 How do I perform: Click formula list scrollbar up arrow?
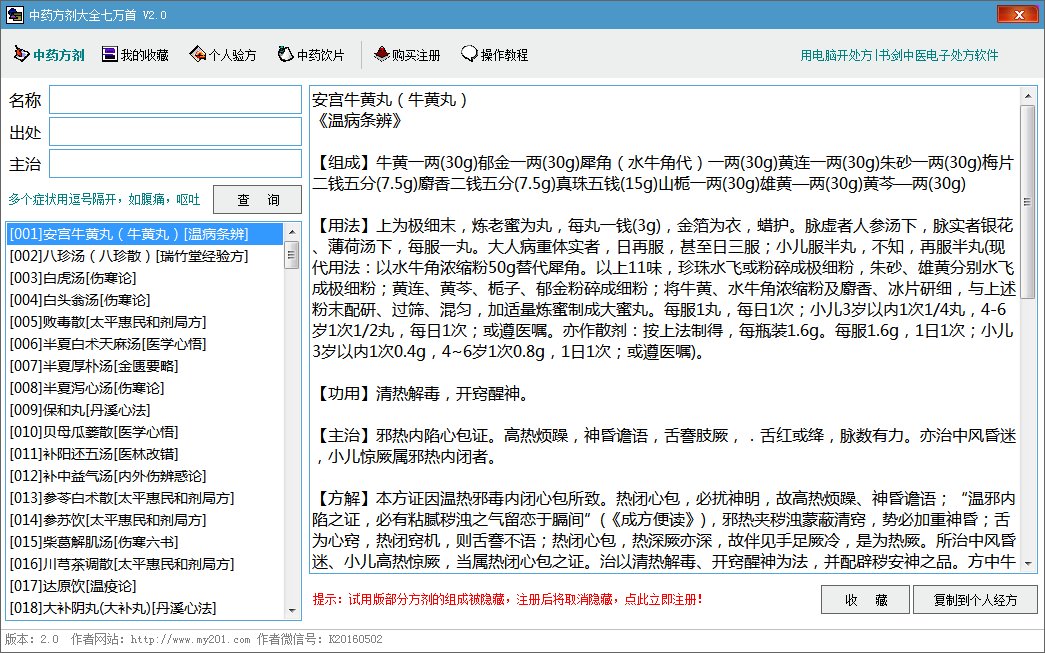tap(292, 232)
